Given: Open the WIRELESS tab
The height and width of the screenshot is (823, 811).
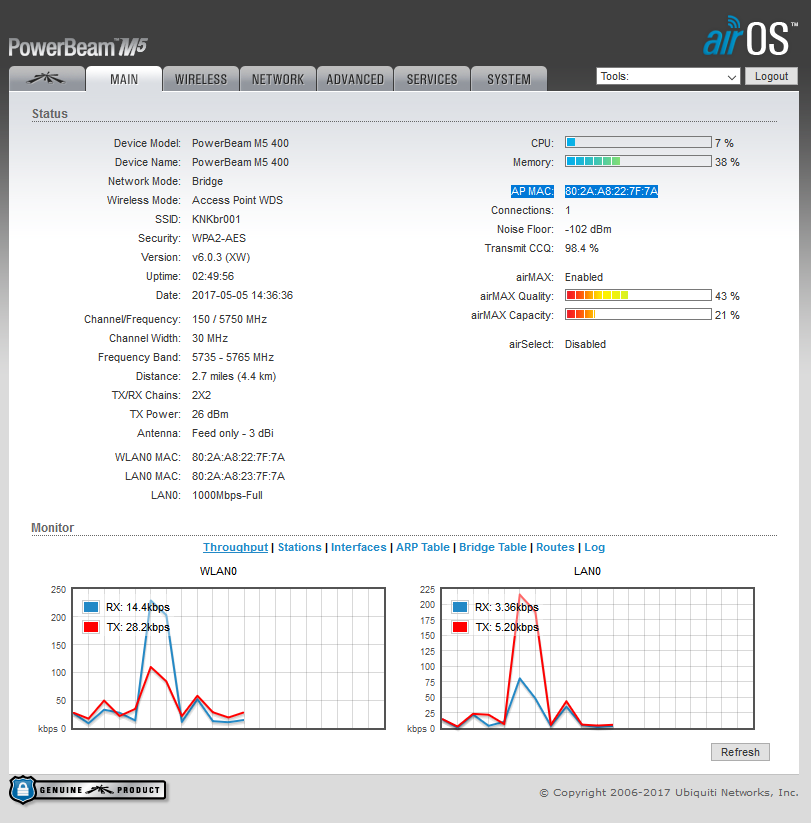Looking at the screenshot, I should point(201,79).
